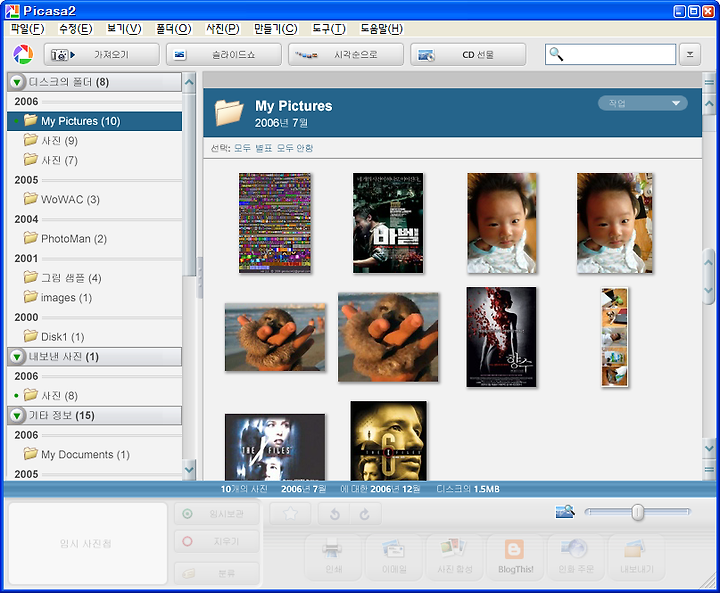Click the 모두 안함 select-none link

[295, 148]
